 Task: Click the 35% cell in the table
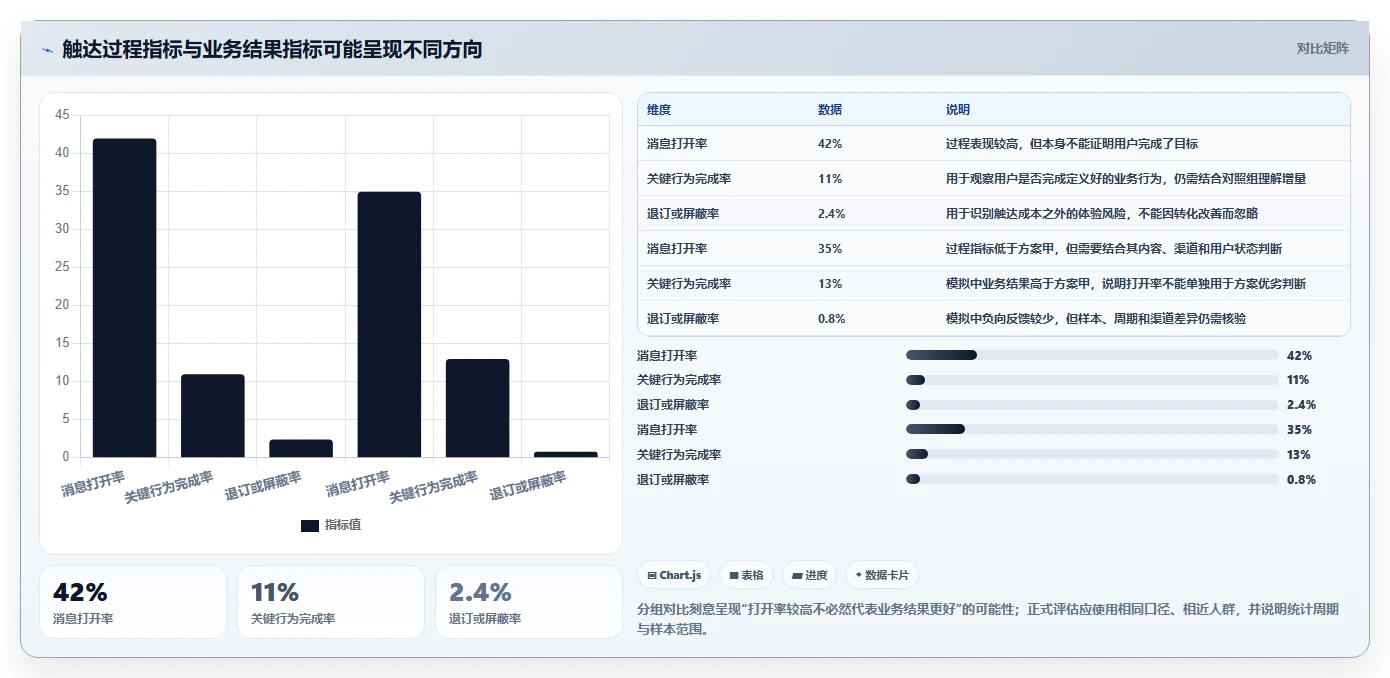coord(830,249)
